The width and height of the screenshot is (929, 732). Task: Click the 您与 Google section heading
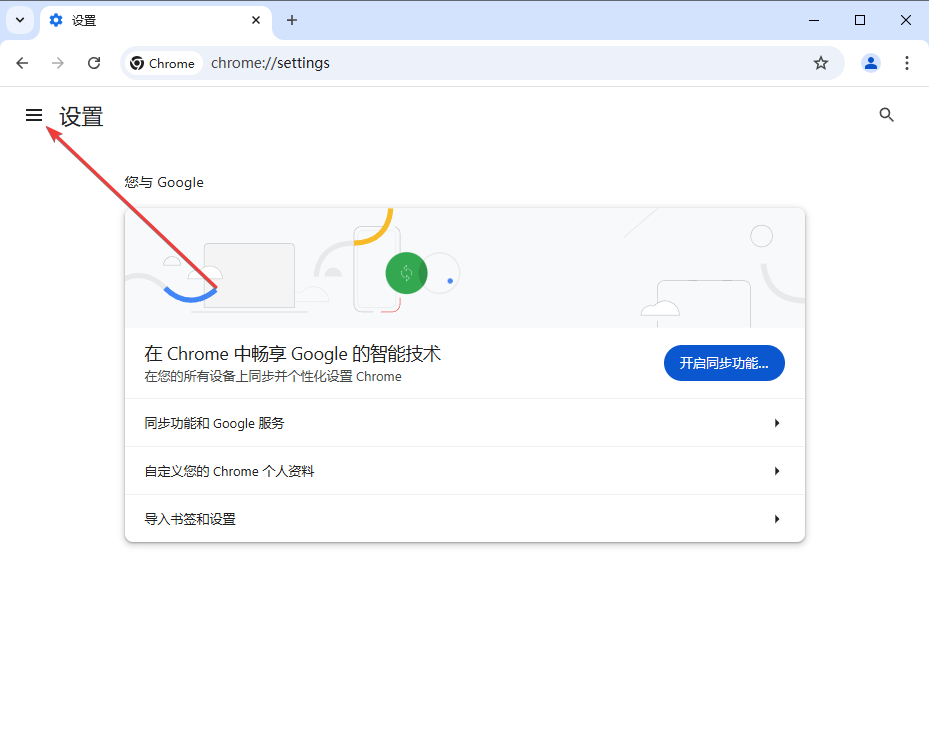(162, 182)
